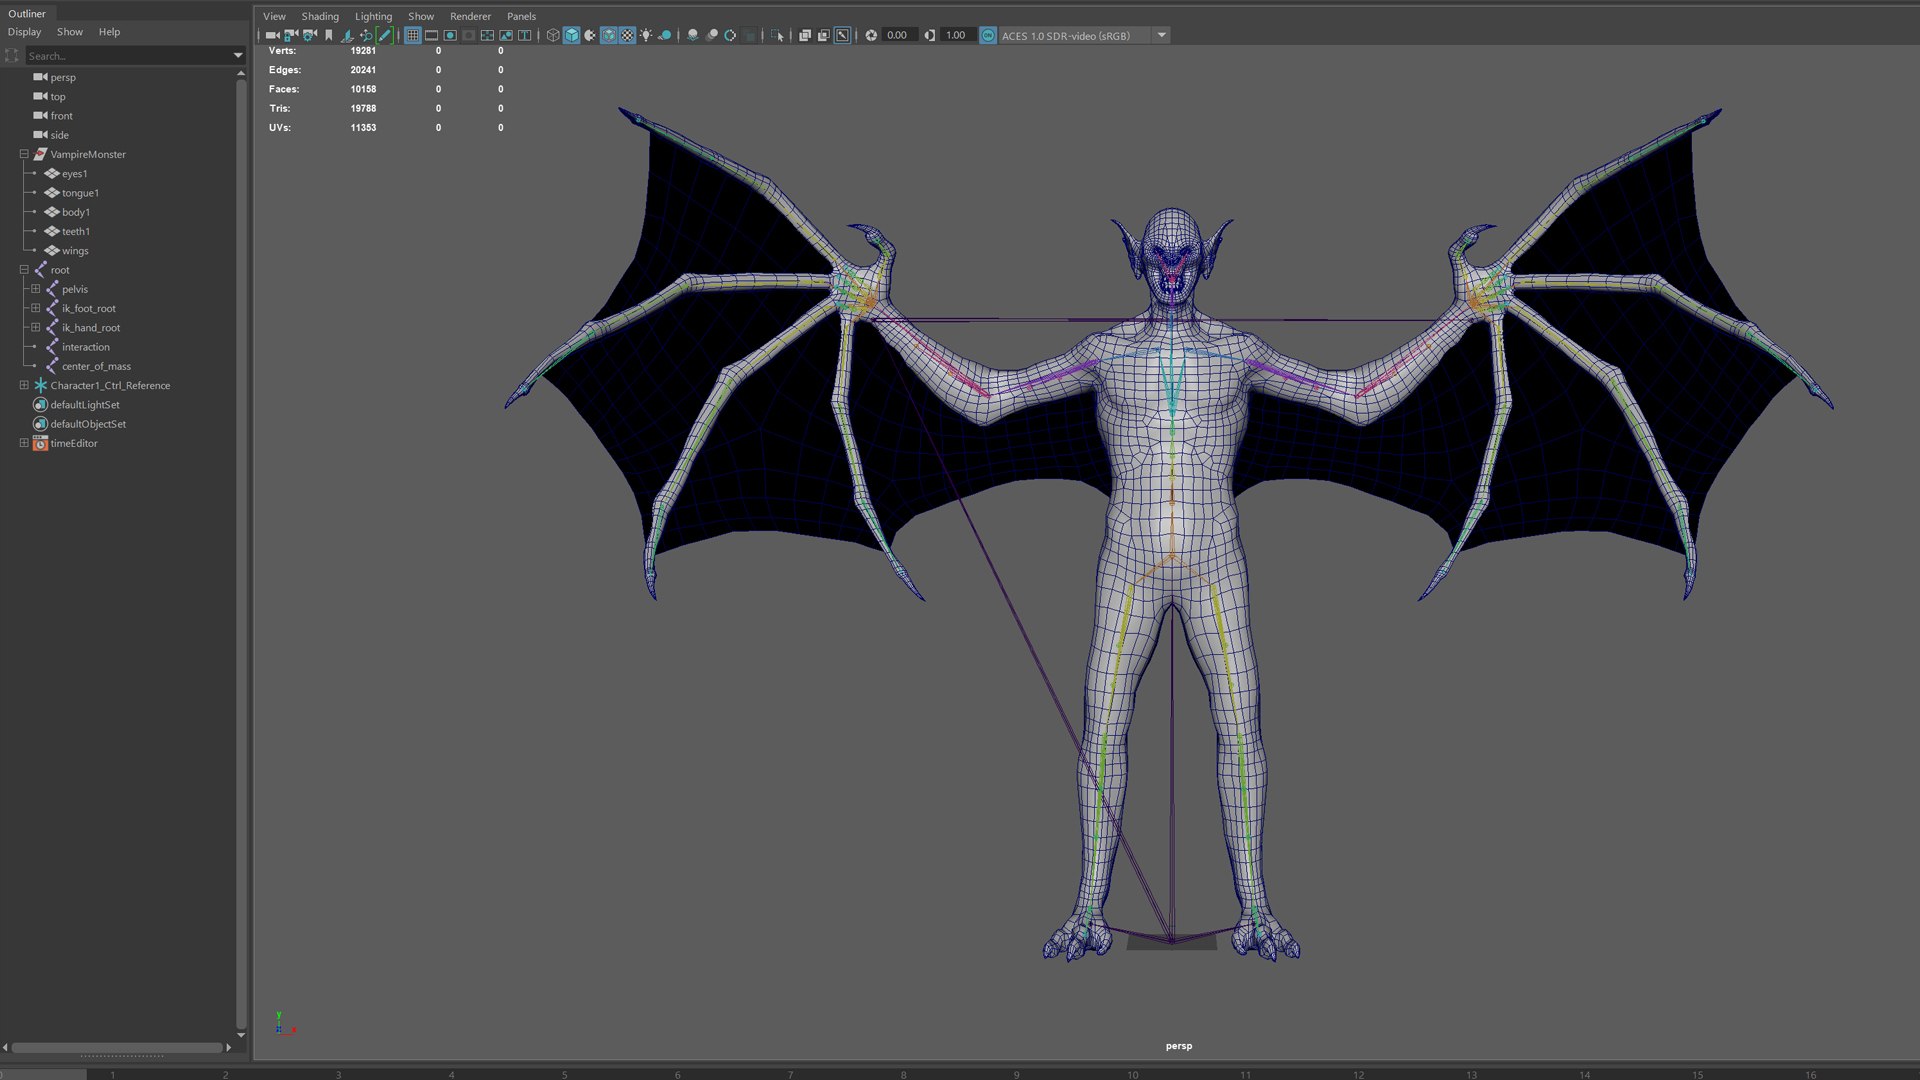Toggle the Isolate Select icon
This screenshot has width=1920, height=1080.
[x=777, y=35]
